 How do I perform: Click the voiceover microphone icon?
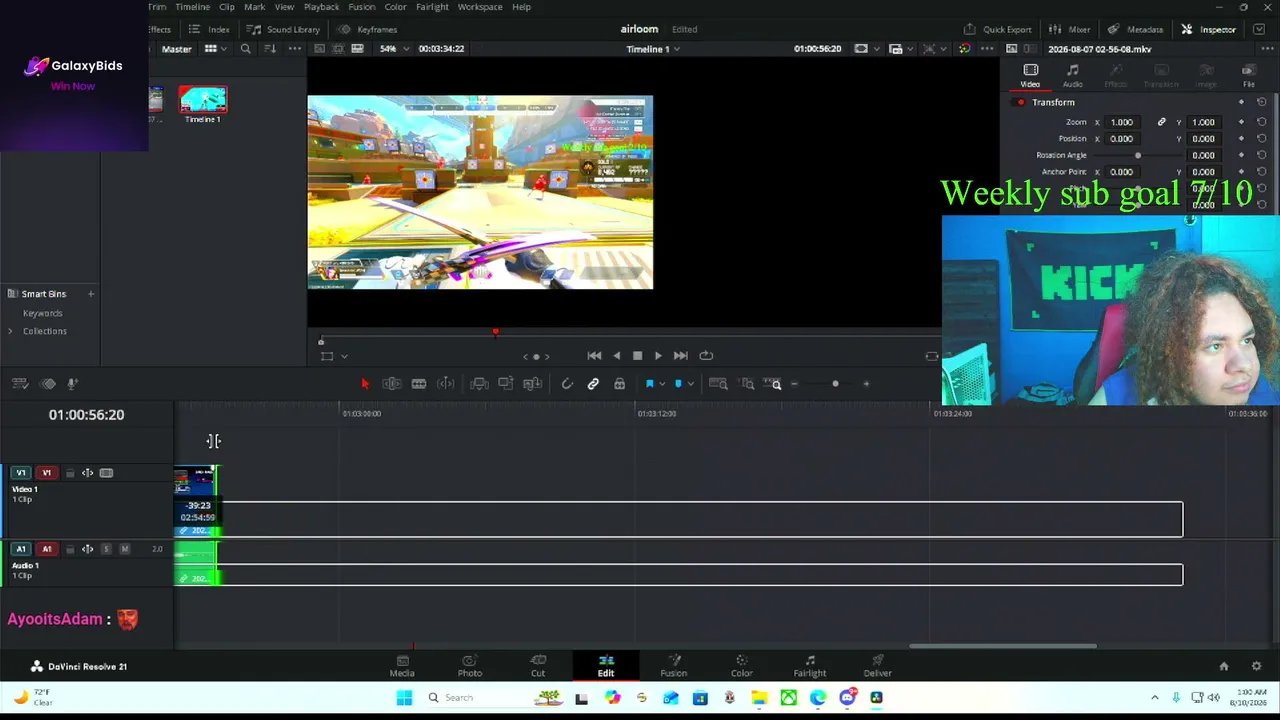click(x=72, y=384)
